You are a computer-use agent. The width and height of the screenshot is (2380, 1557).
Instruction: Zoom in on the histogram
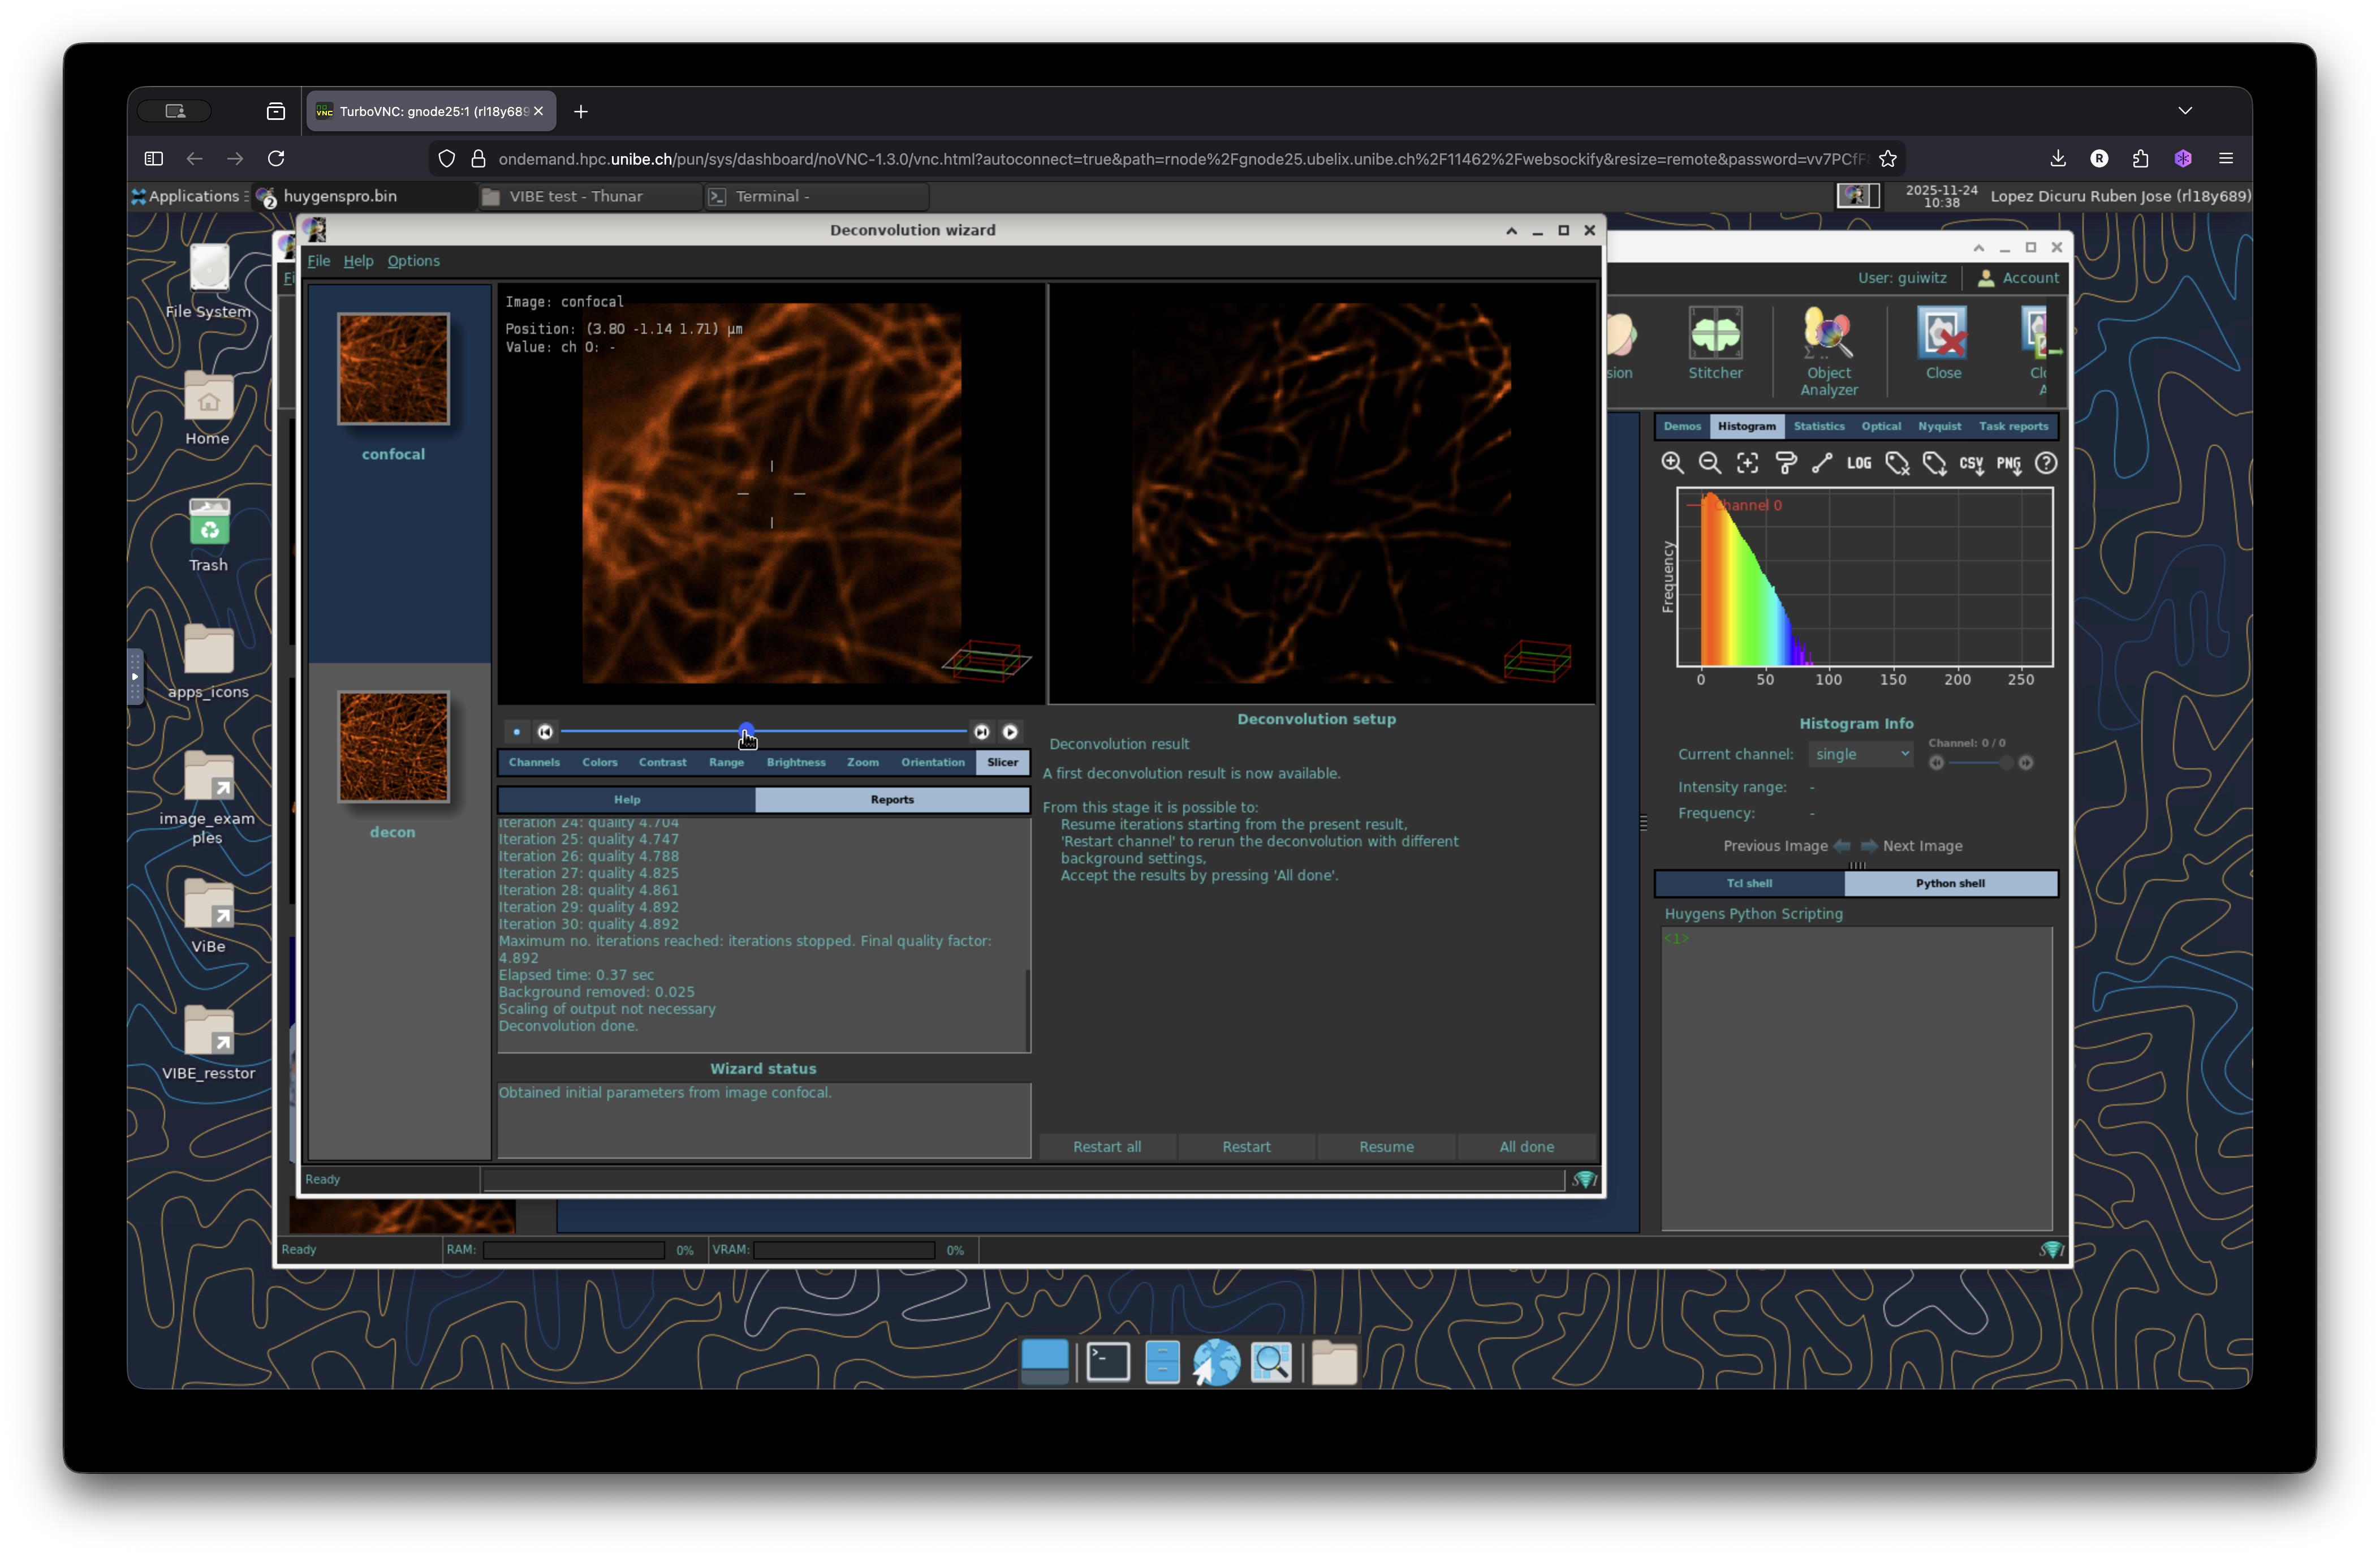1673,463
